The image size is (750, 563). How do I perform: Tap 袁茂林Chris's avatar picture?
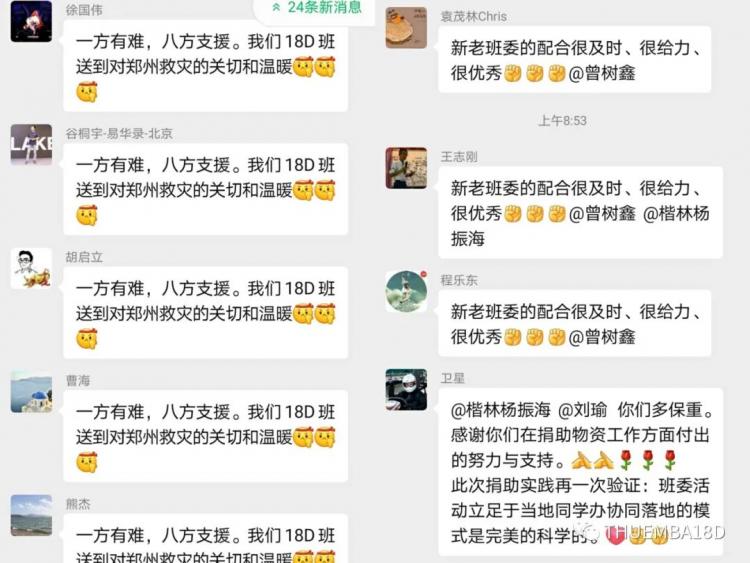(406, 27)
